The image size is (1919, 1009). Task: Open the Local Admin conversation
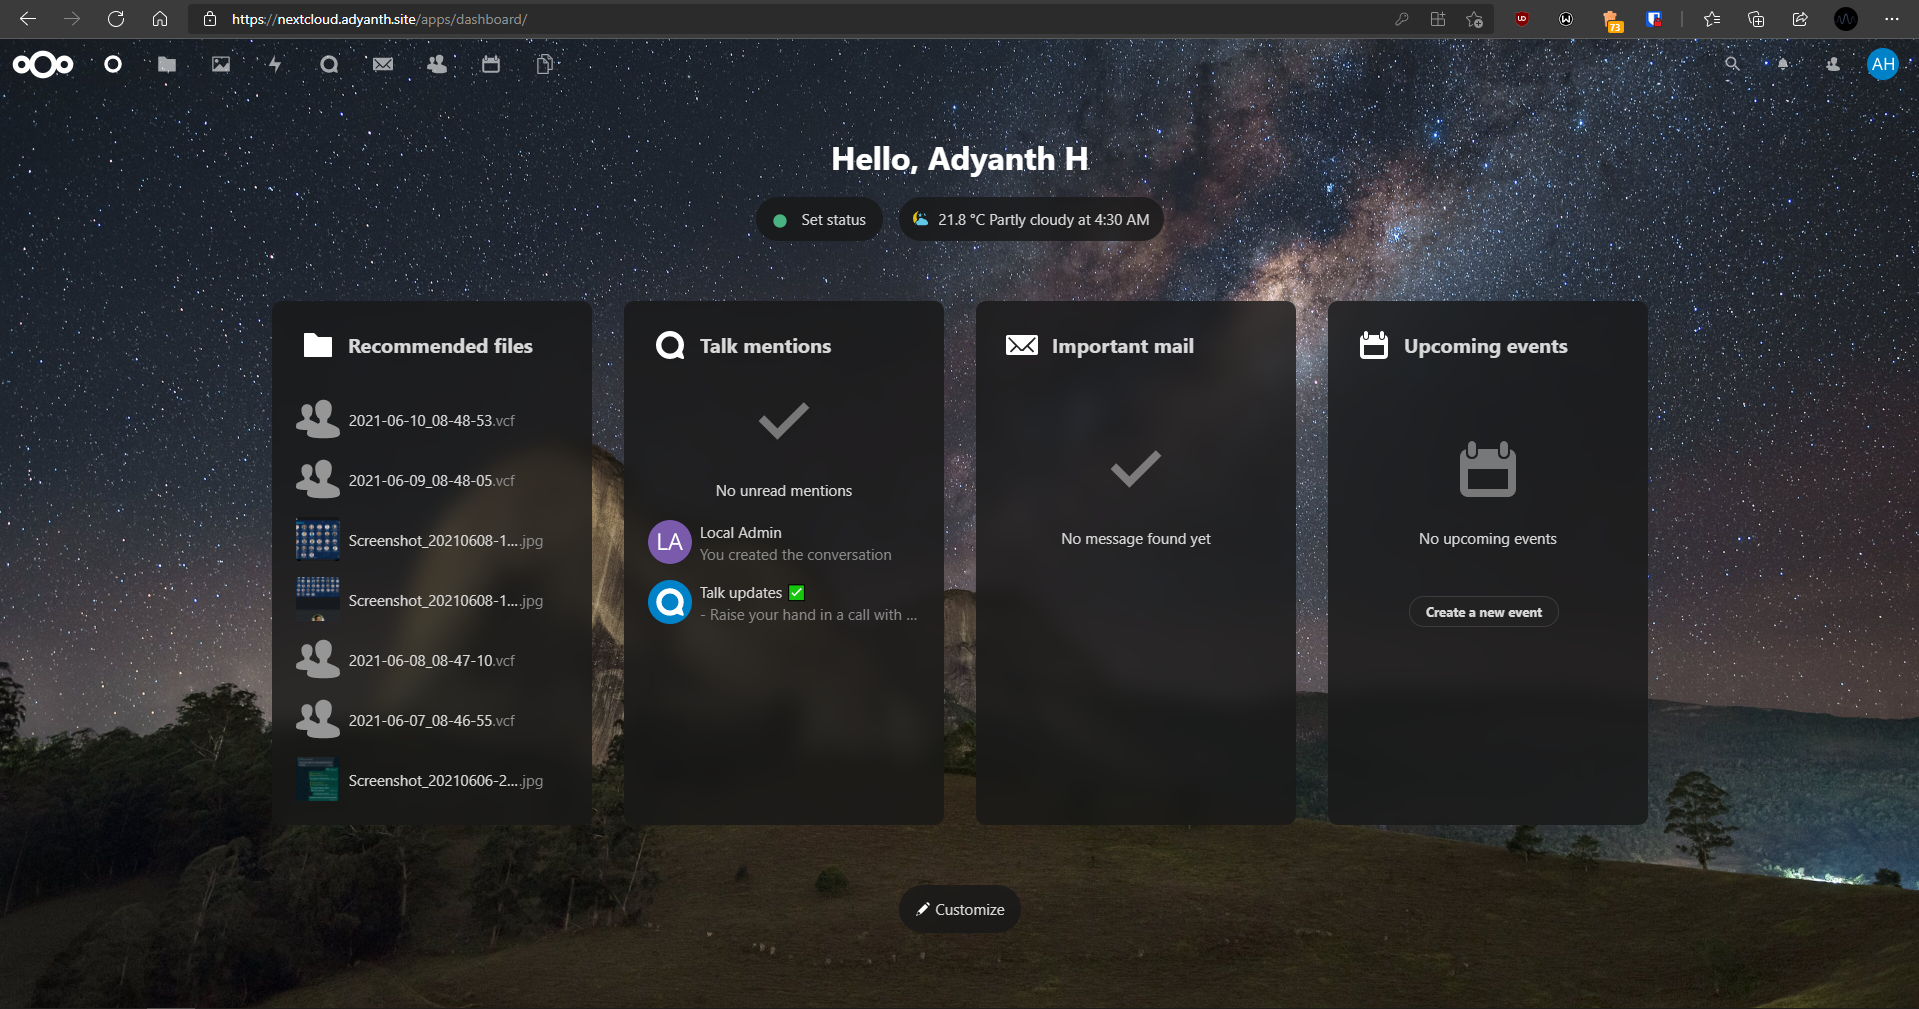[x=783, y=543]
